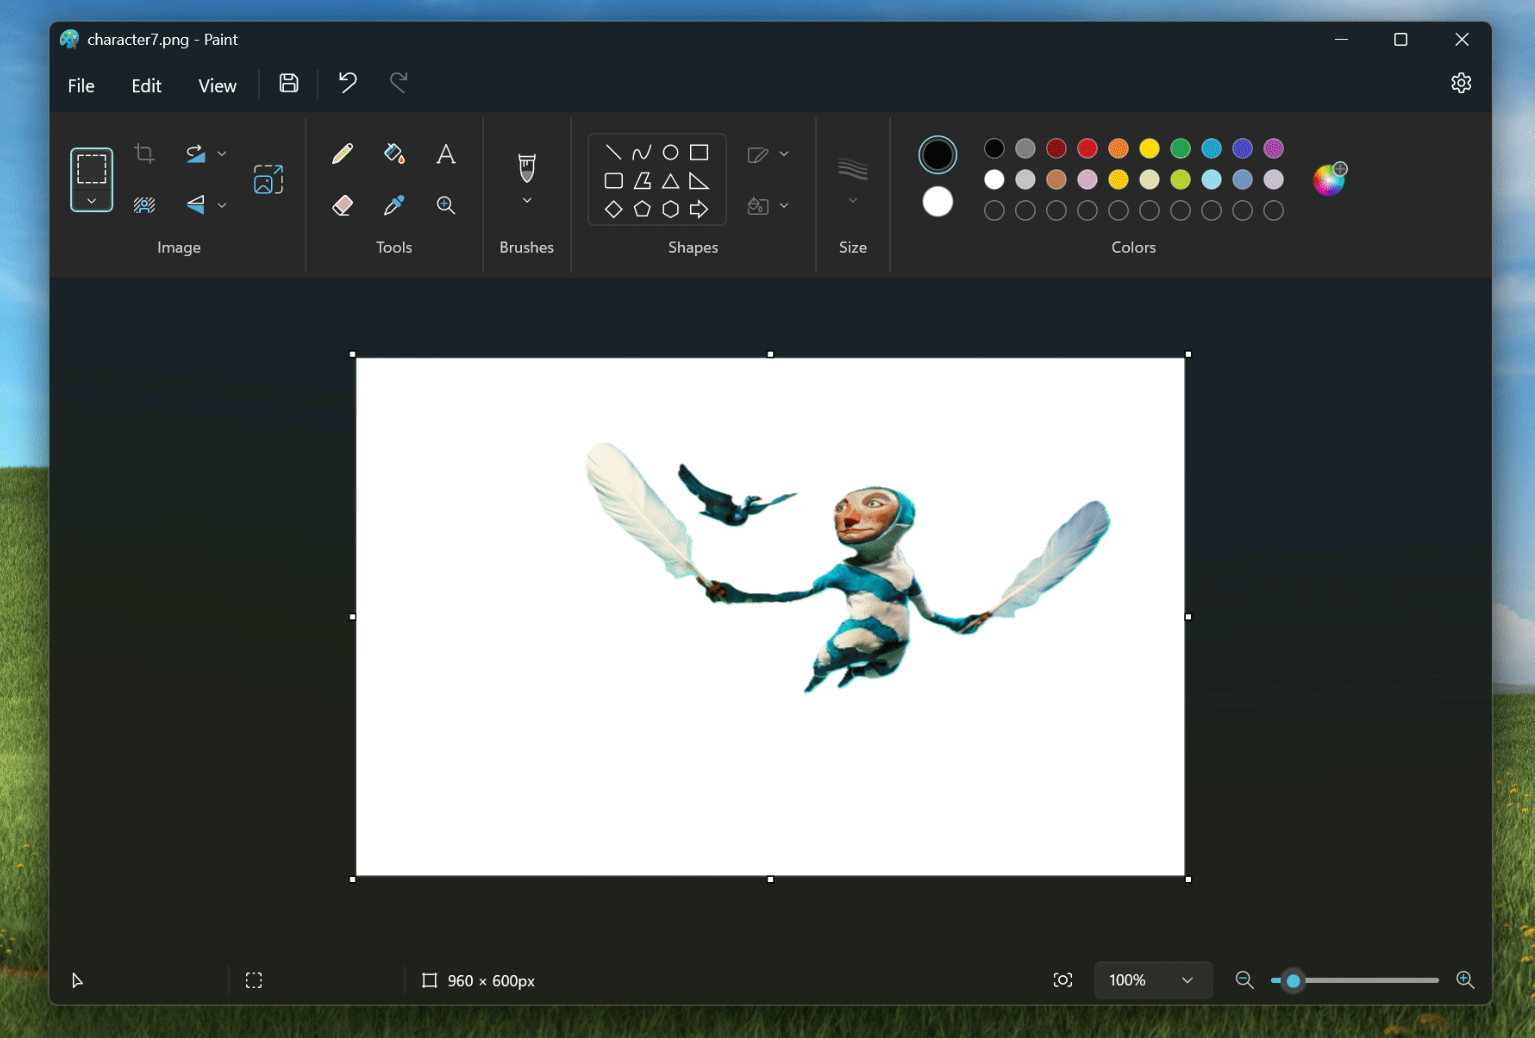This screenshot has width=1535, height=1038.
Task: Activate the Text tool
Action: [446, 153]
